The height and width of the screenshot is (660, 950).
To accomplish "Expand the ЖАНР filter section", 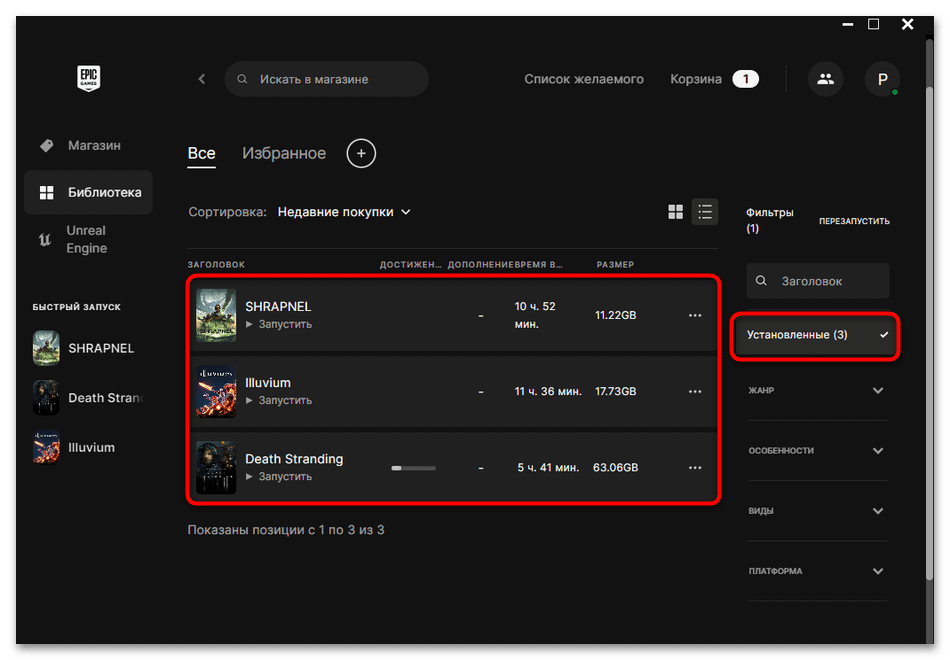I will [x=818, y=391].
